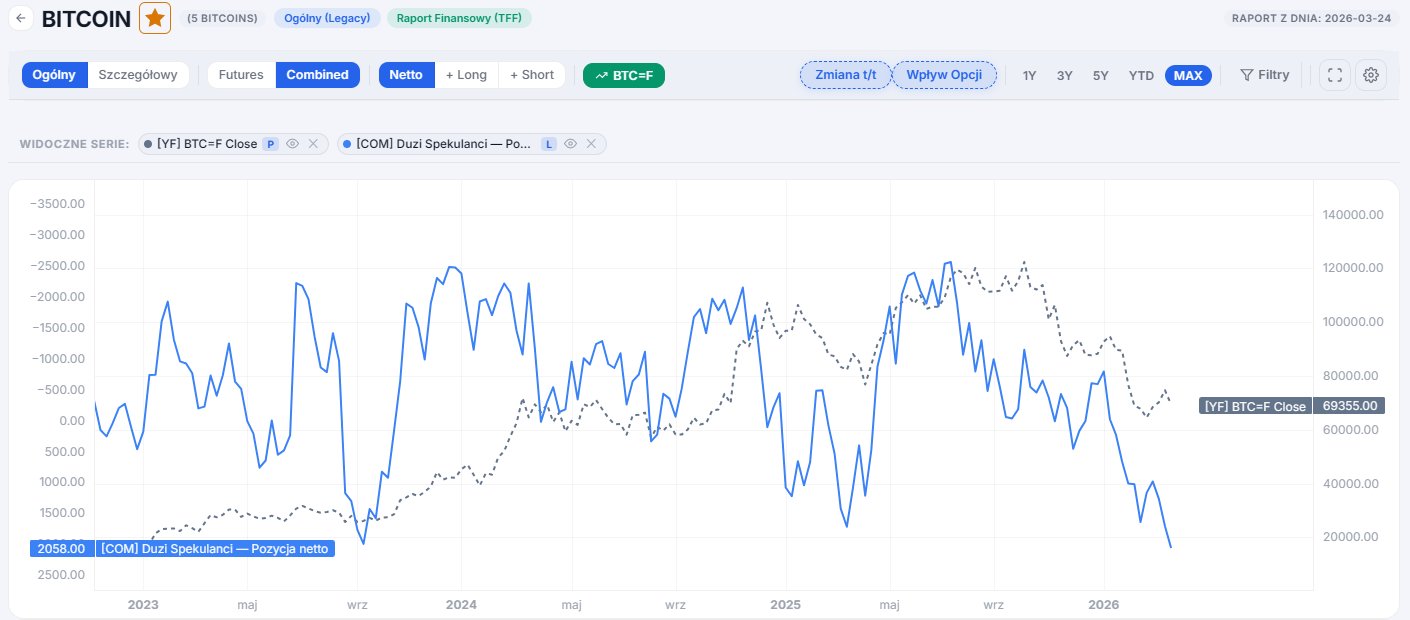Set the time range to 1Y
Image resolution: width=1410 pixels, height=620 pixels.
1029,75
